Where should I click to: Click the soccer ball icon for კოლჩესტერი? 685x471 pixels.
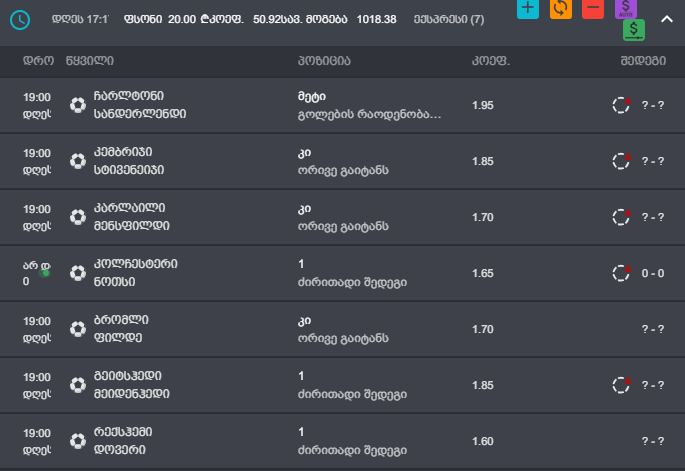coord(78,273)
